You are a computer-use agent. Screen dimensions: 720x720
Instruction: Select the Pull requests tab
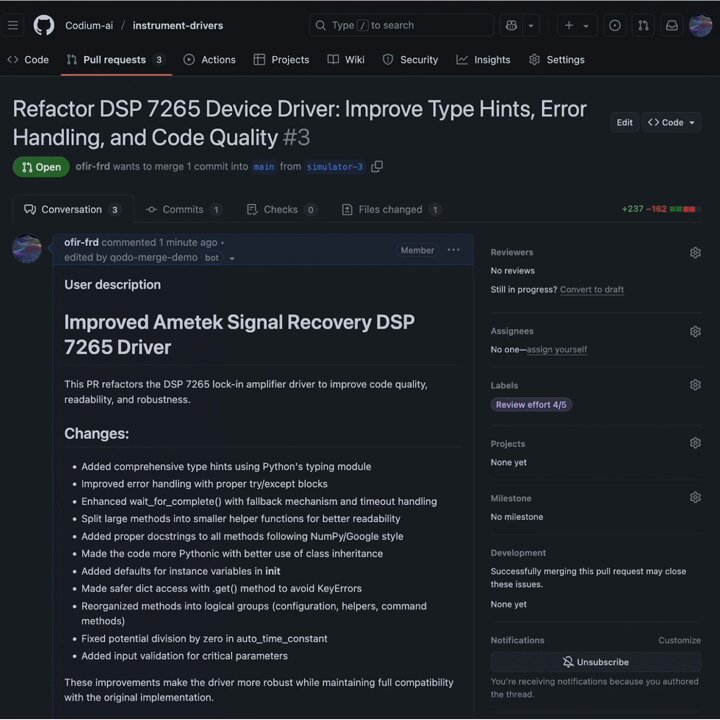click(114, 60)
